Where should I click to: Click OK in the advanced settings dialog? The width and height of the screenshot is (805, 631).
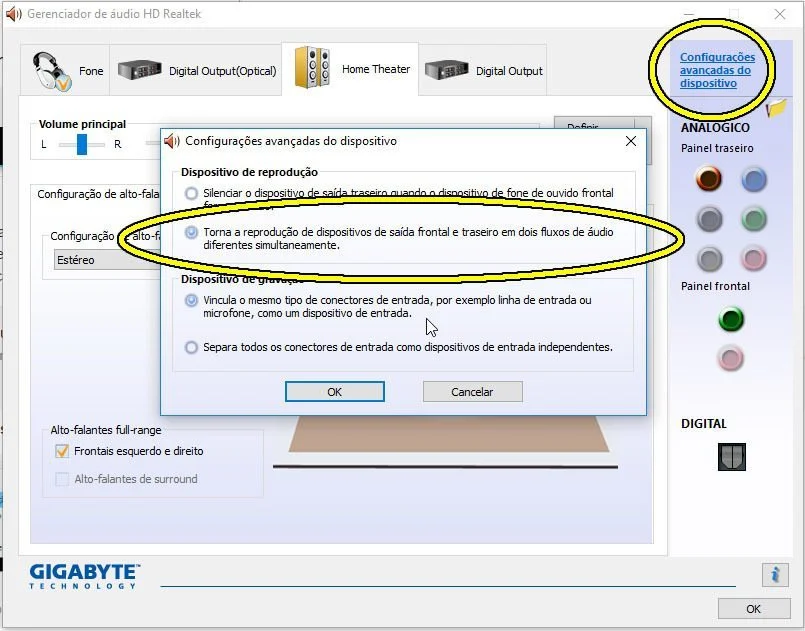click(335, 392)
